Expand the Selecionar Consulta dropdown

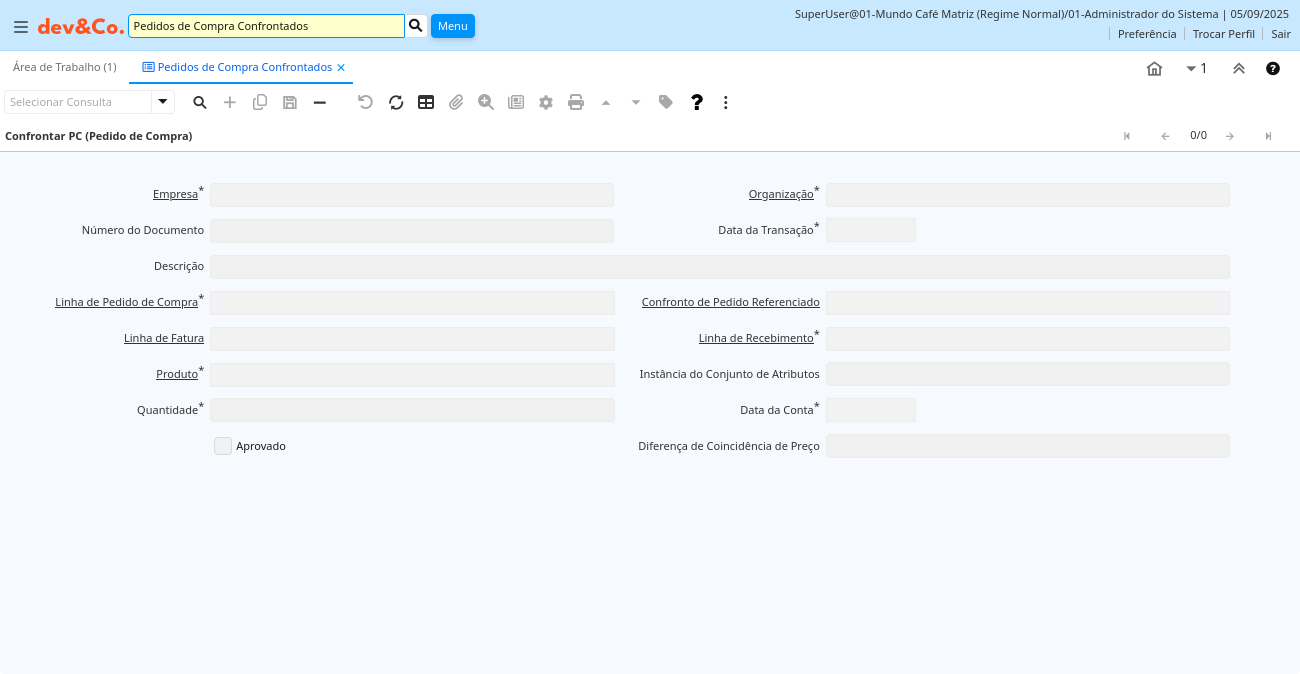[x=162, y=102]
